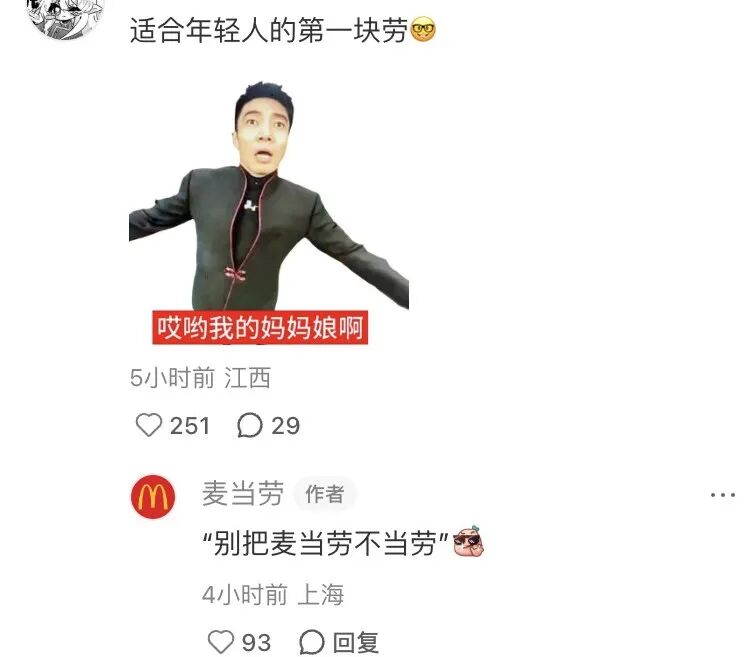Tap the sunglasses pig sticker emoji
This screenshot has height=657, width=756.
point(468,541)
